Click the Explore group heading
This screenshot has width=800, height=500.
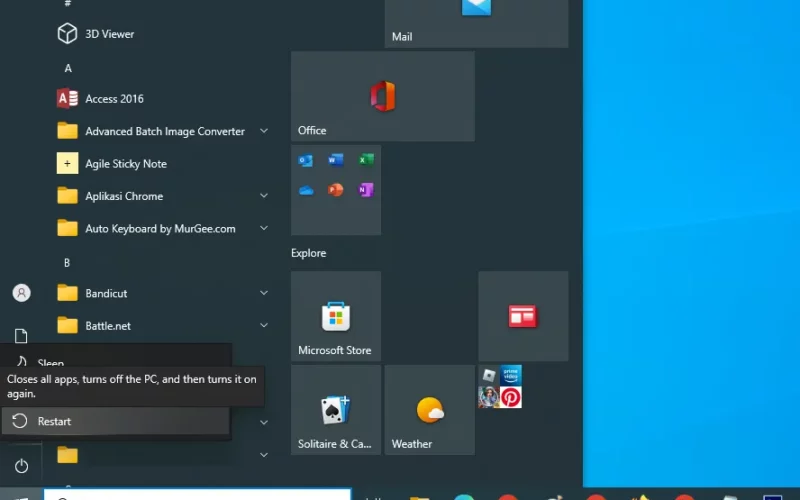pos(309,253)
